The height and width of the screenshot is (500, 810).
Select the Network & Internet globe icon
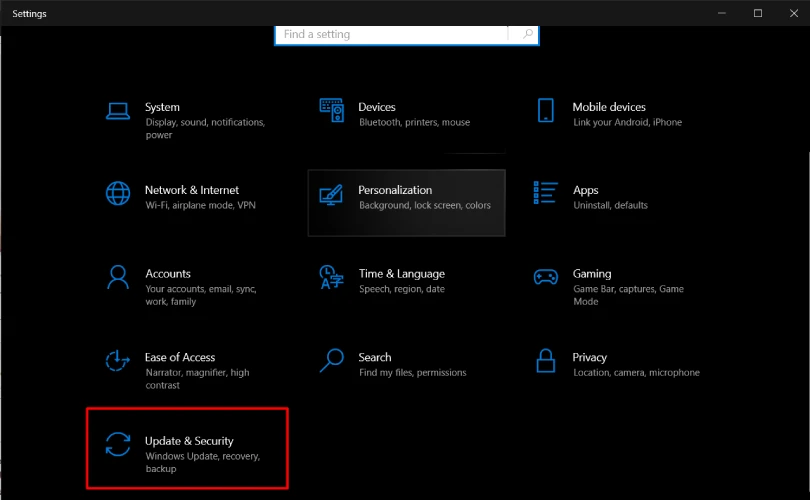[118, 192]
